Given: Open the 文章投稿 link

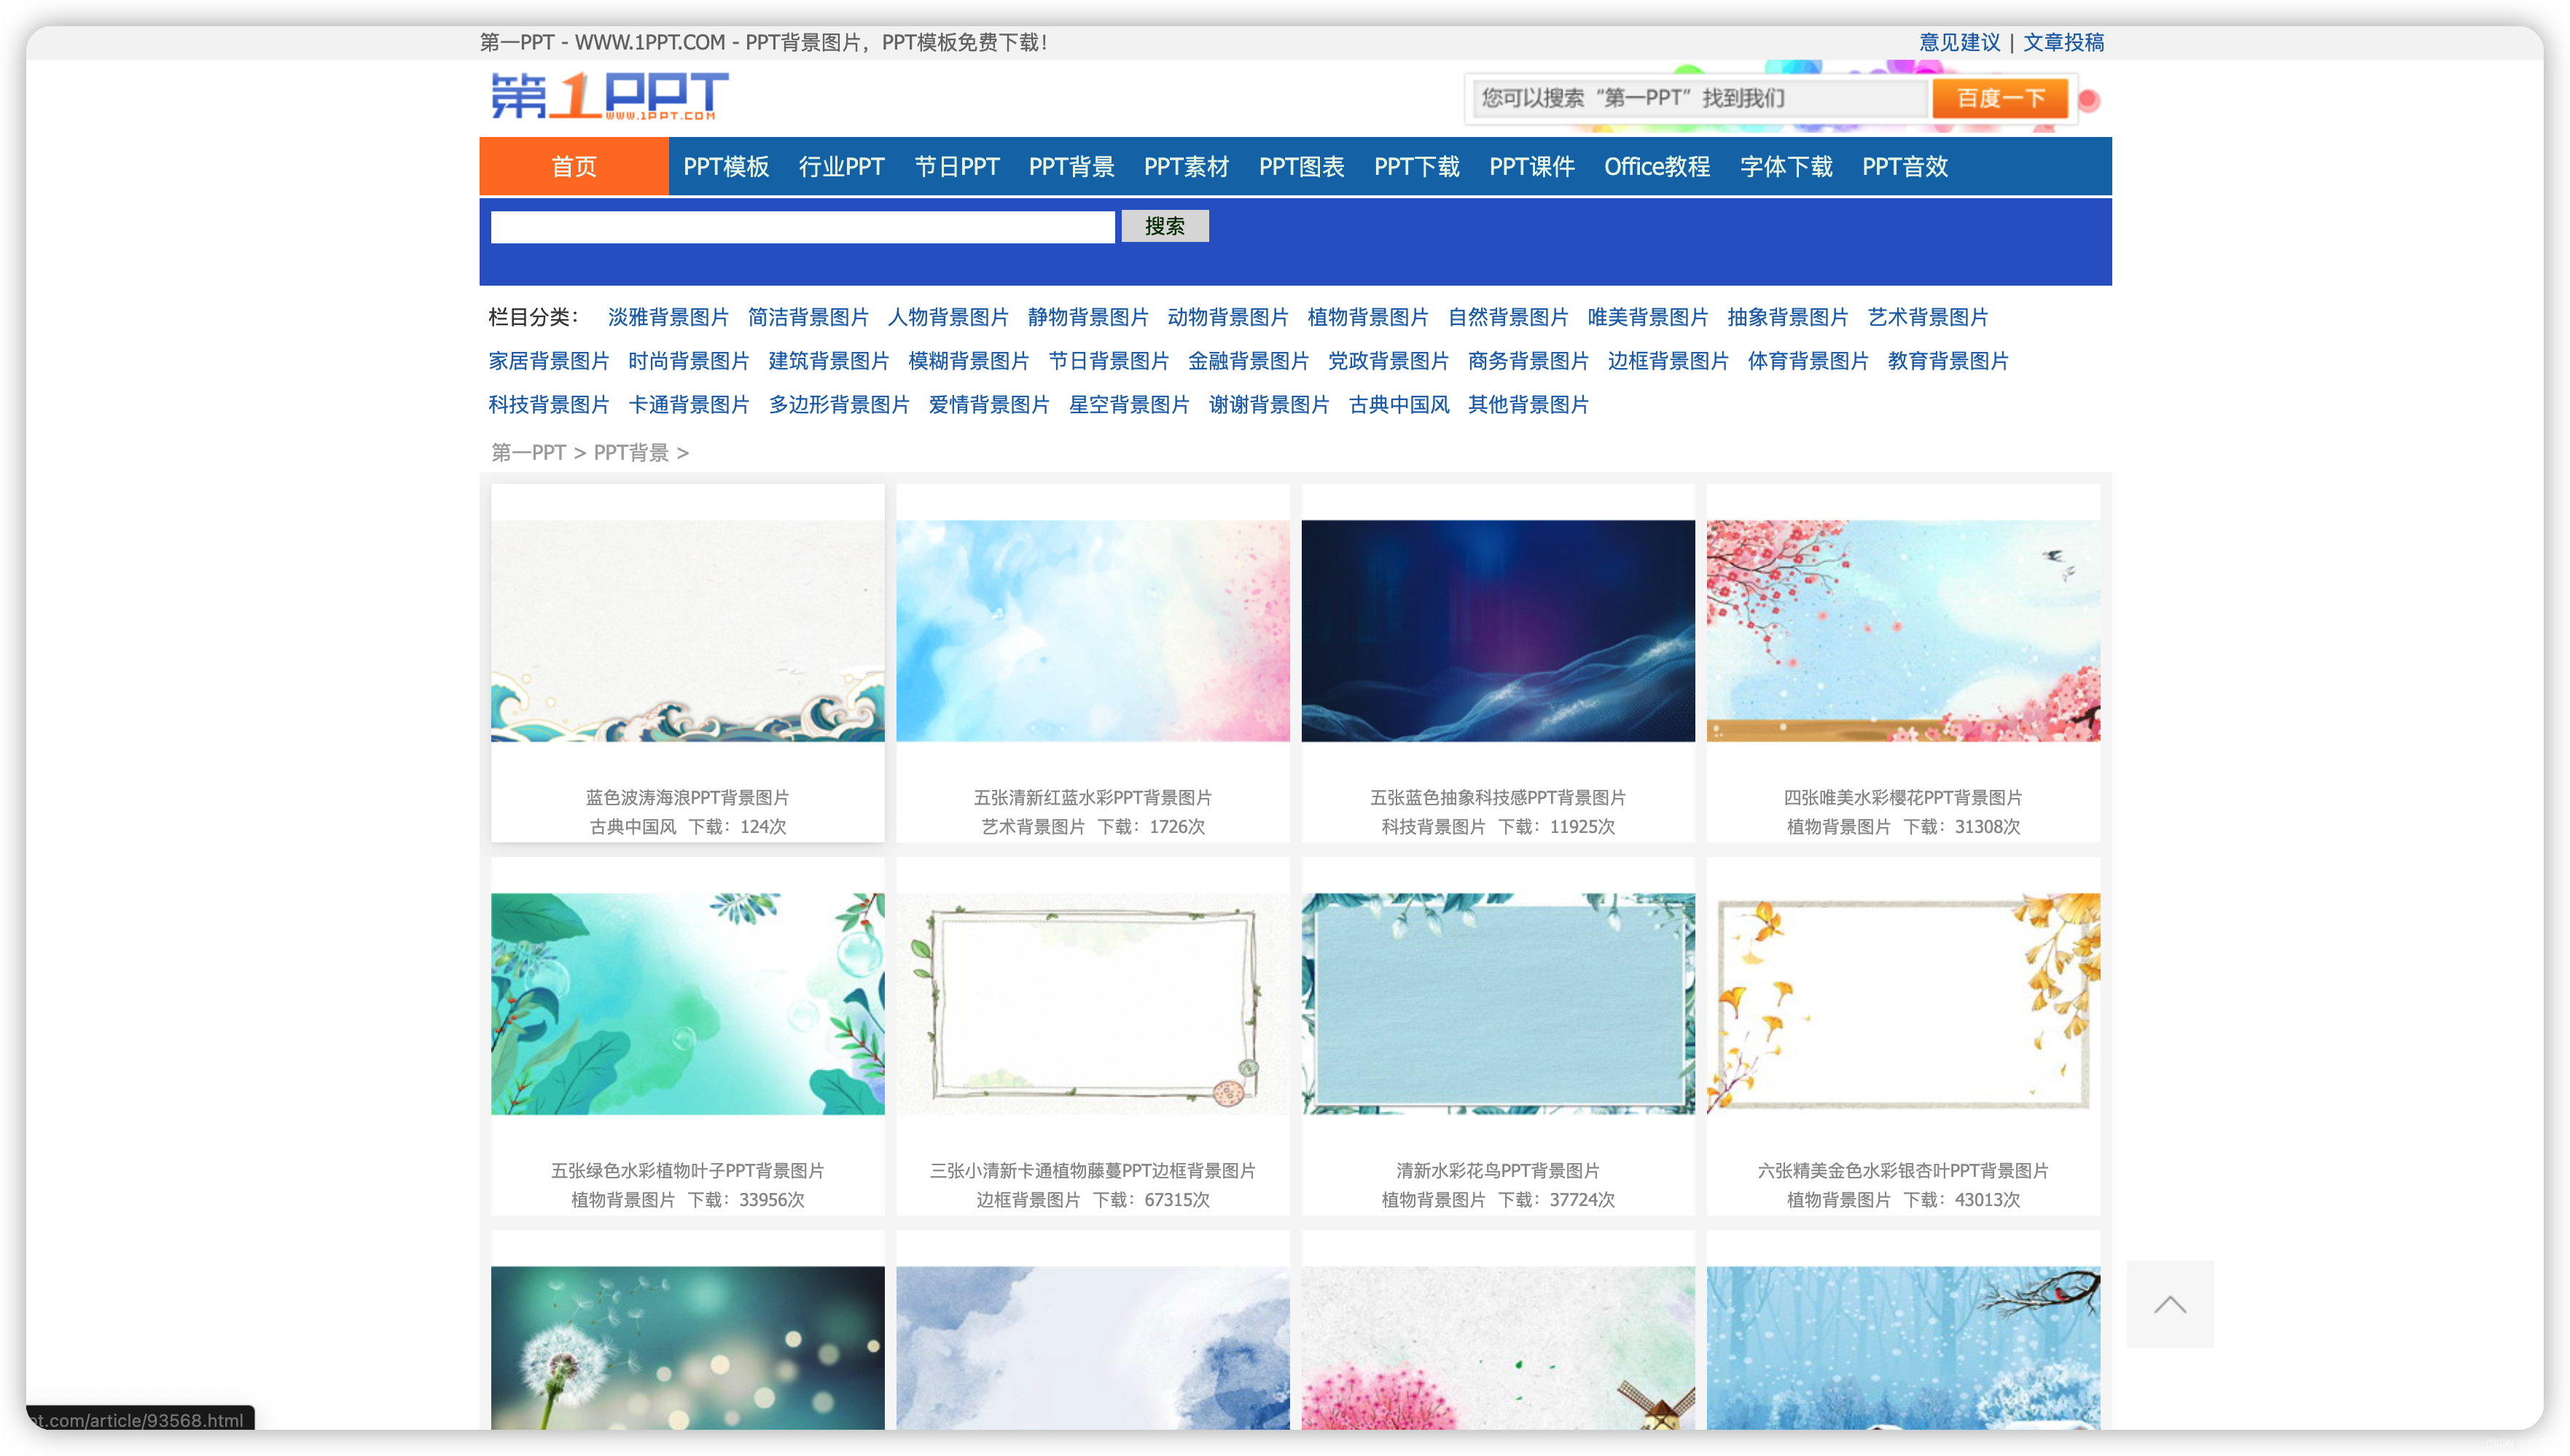Looking at the screenshot, I should [x=2063, y=42].
